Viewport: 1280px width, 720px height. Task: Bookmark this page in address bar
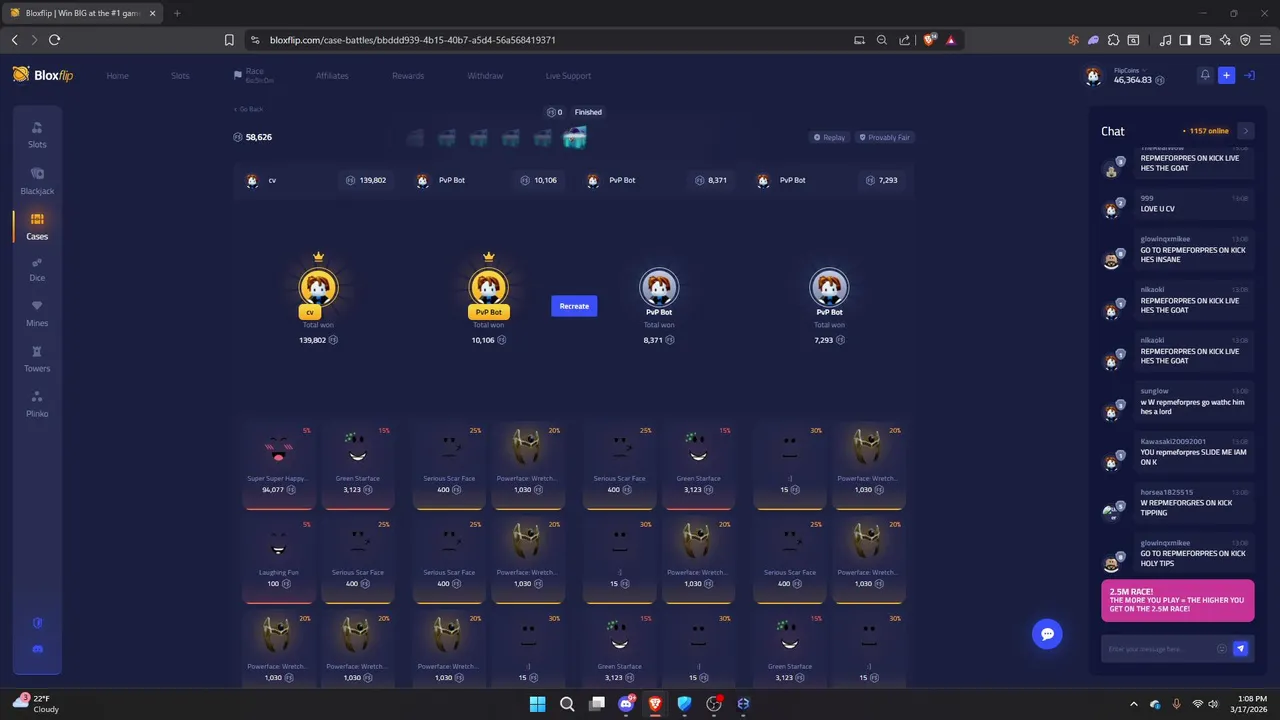(x=229, y=40)
